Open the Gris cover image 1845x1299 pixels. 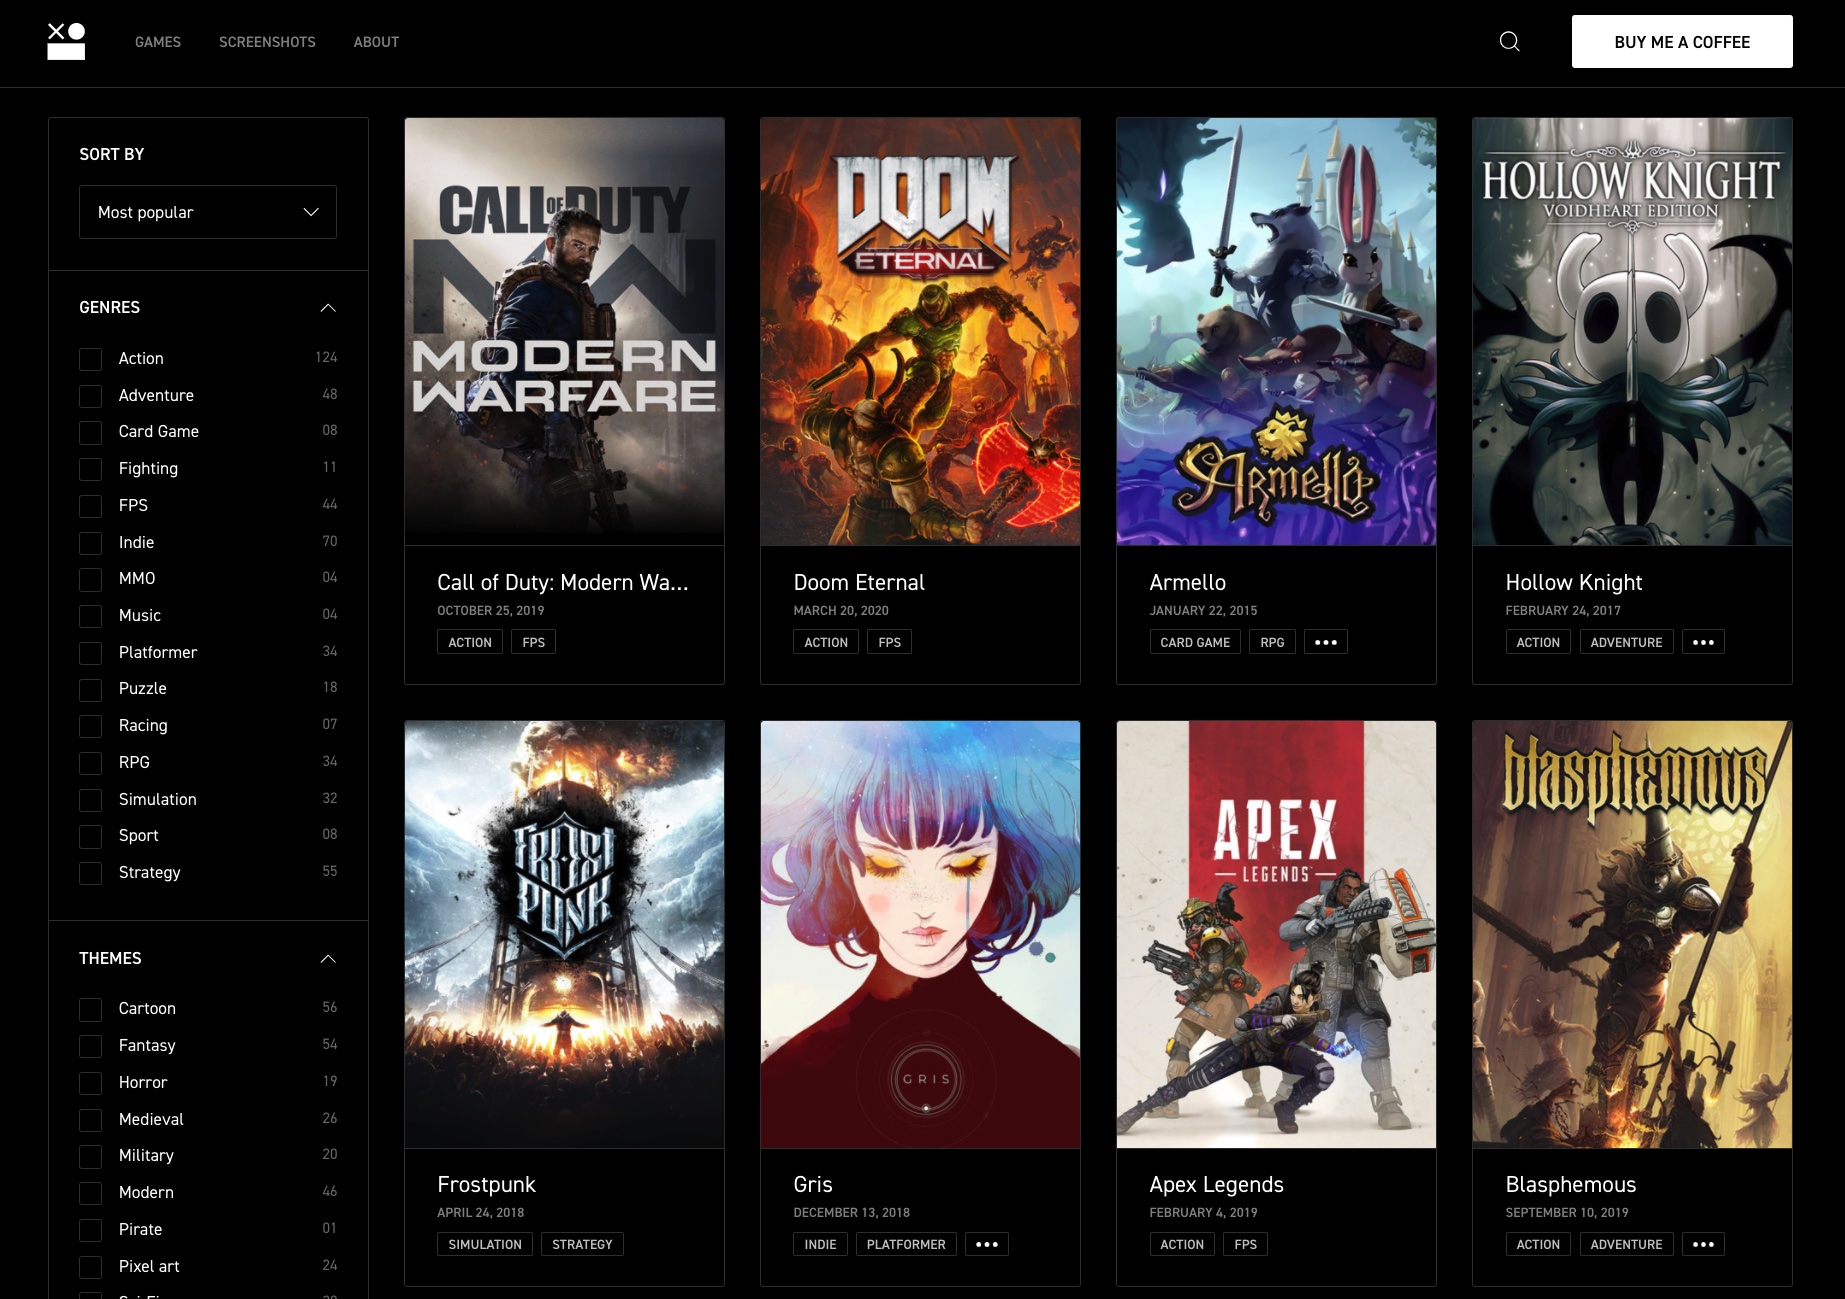(x=920, y=935)
